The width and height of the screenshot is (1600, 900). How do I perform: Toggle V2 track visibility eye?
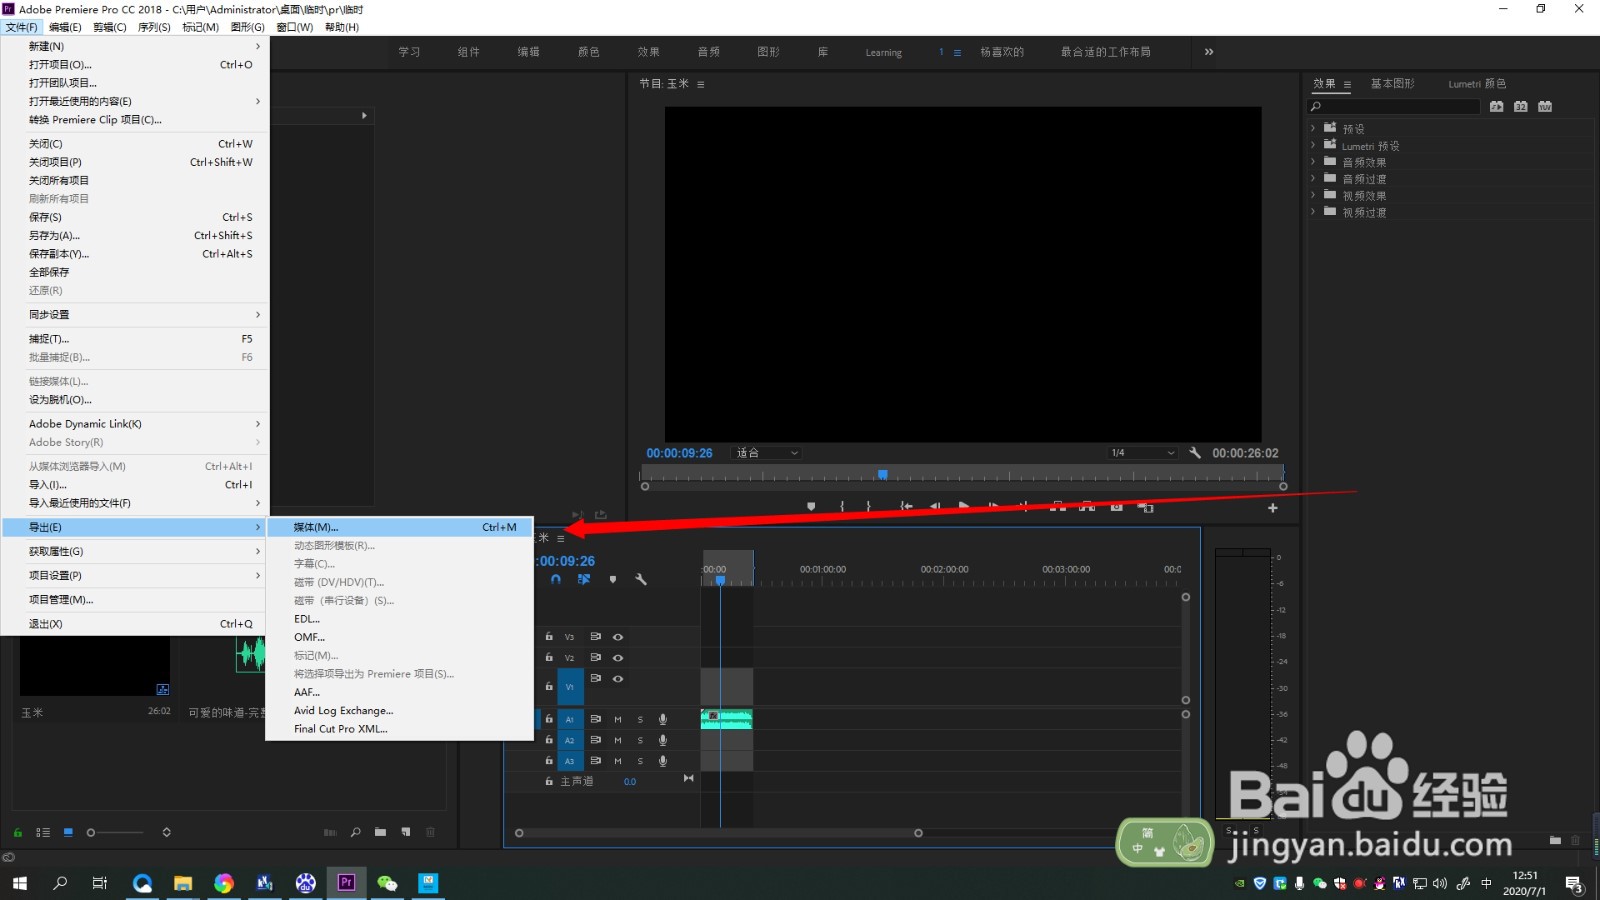coord(618,658)
